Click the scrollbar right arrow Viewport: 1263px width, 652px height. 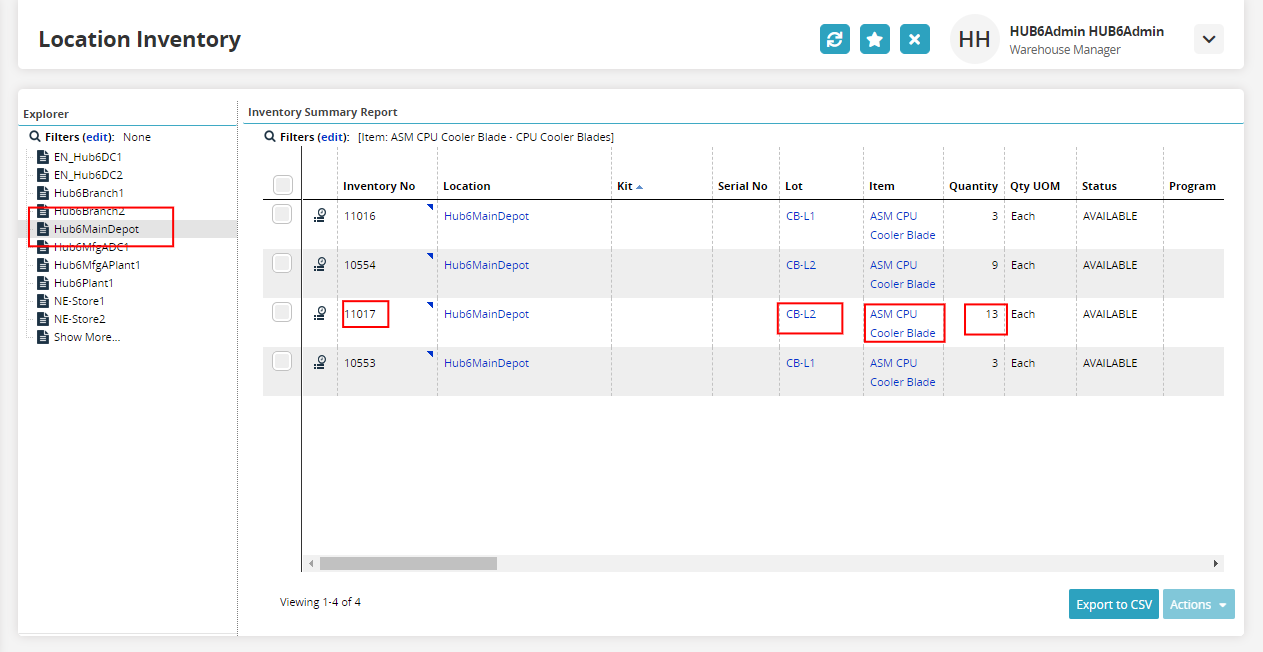click(1215, 563)
